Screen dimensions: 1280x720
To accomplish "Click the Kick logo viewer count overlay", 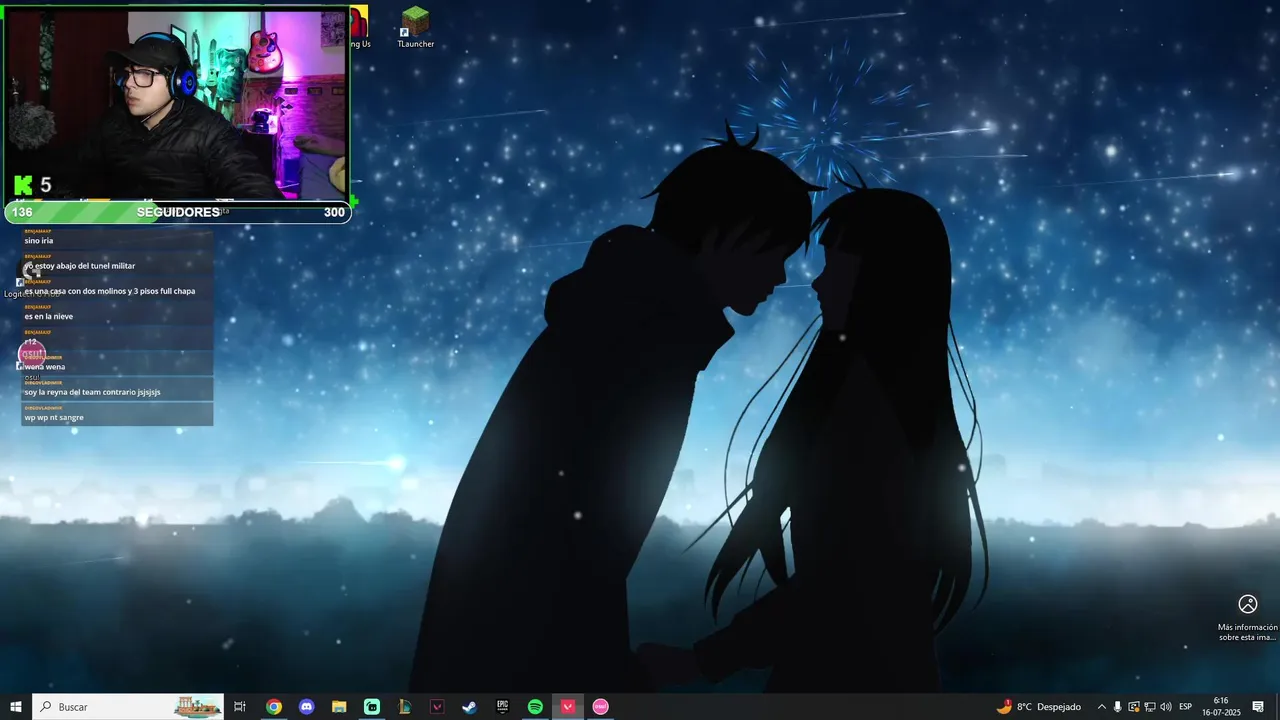I will (x=33, y=185).
